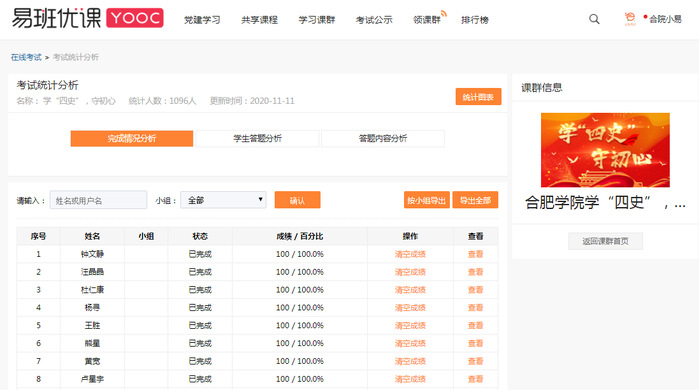This screenshot has width=699, height=390.
Task: Open 党建学习 in top navigation
Action: [202, 20]
